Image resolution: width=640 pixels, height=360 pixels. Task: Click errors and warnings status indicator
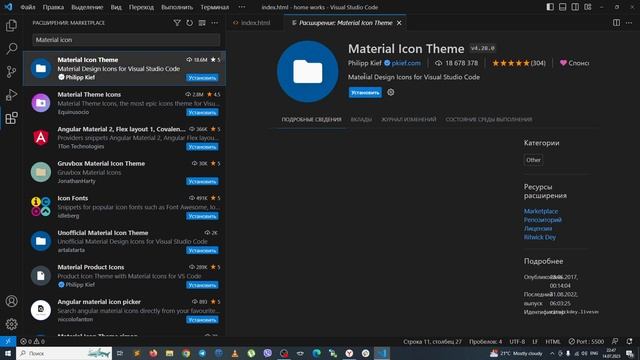click(x=32, y=341)
